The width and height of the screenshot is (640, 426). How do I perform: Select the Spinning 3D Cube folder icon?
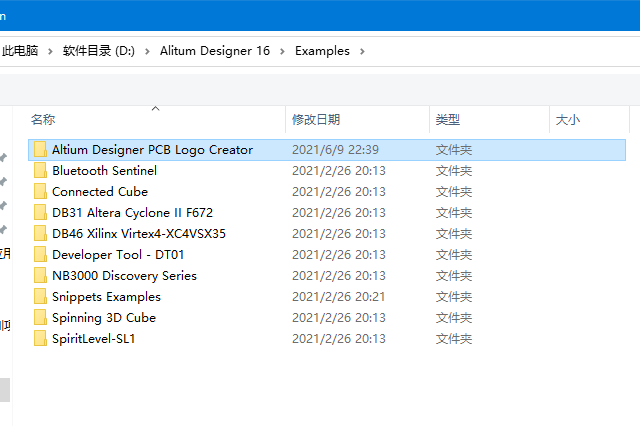pos(40,318)
